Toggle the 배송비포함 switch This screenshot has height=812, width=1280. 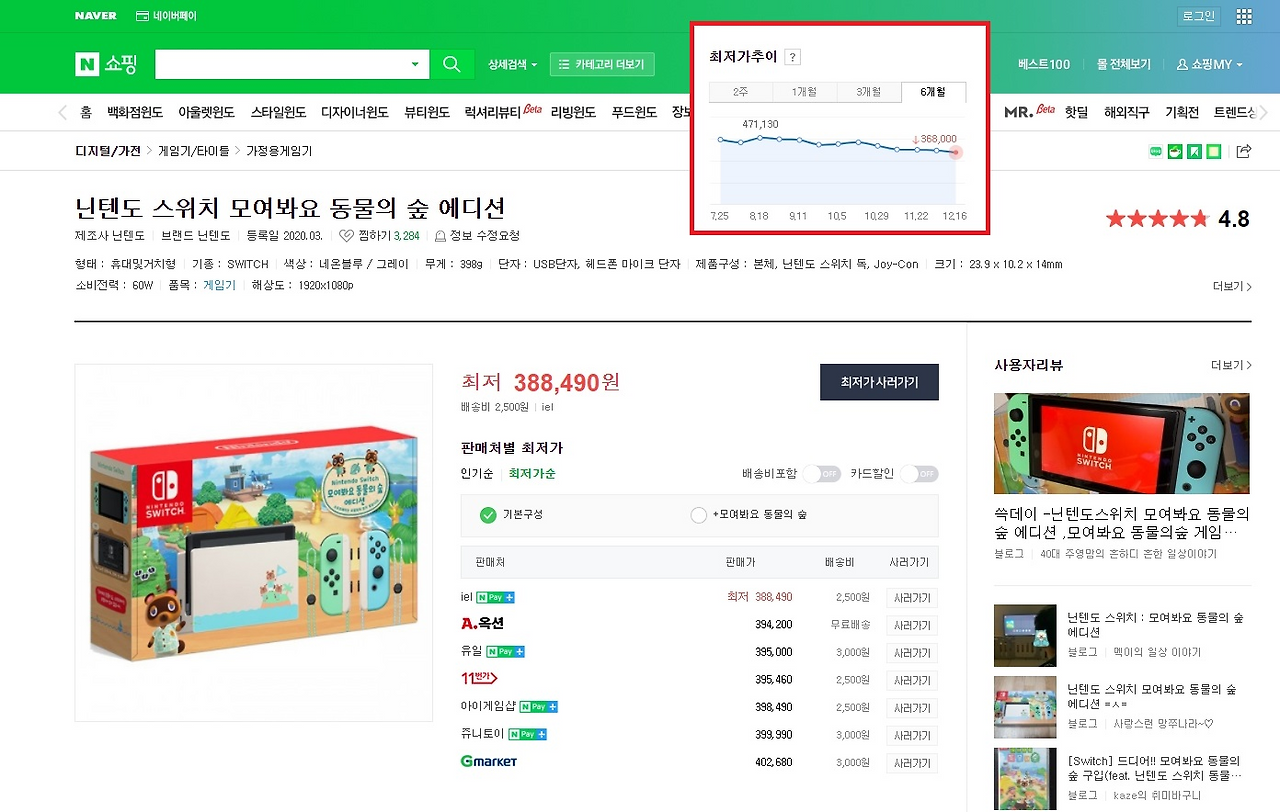[x=821, y=473]
